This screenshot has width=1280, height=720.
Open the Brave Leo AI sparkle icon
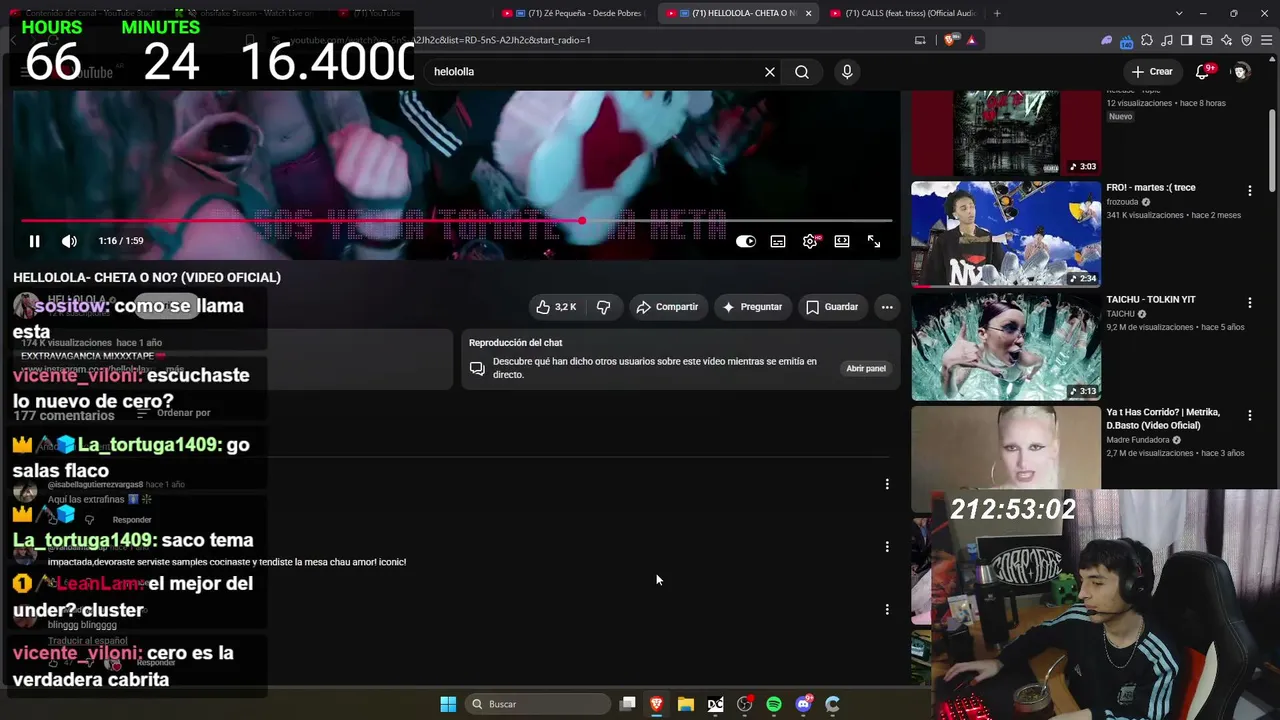[x=1226, y=40]
